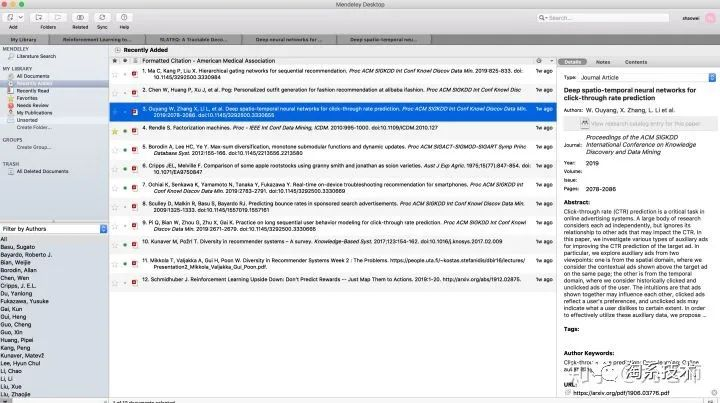The height and width of the screenshot is (403, 720).
Task: Open the Type Journal Article dropdown
Action: [647, 78]
